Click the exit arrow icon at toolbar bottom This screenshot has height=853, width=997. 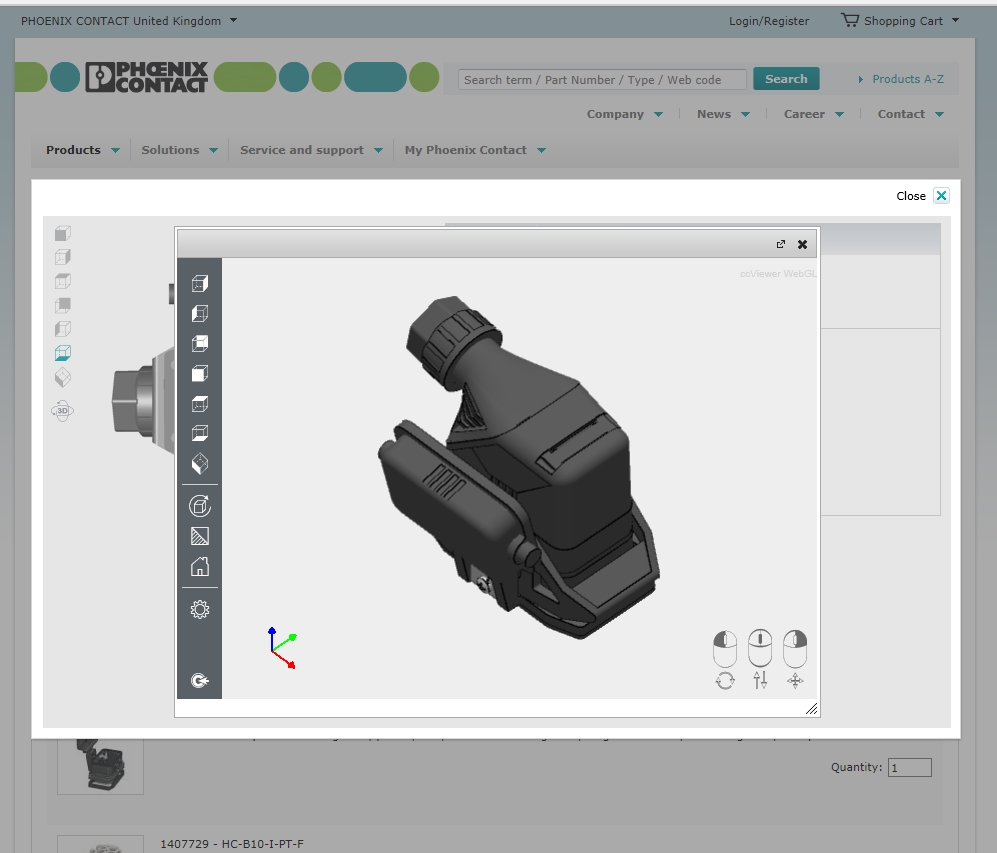[x=199, y=681]
